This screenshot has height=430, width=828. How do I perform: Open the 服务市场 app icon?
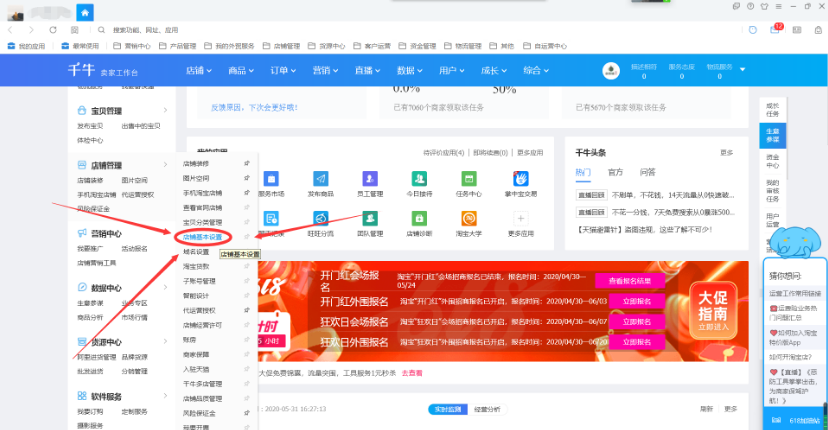(271, 179)
